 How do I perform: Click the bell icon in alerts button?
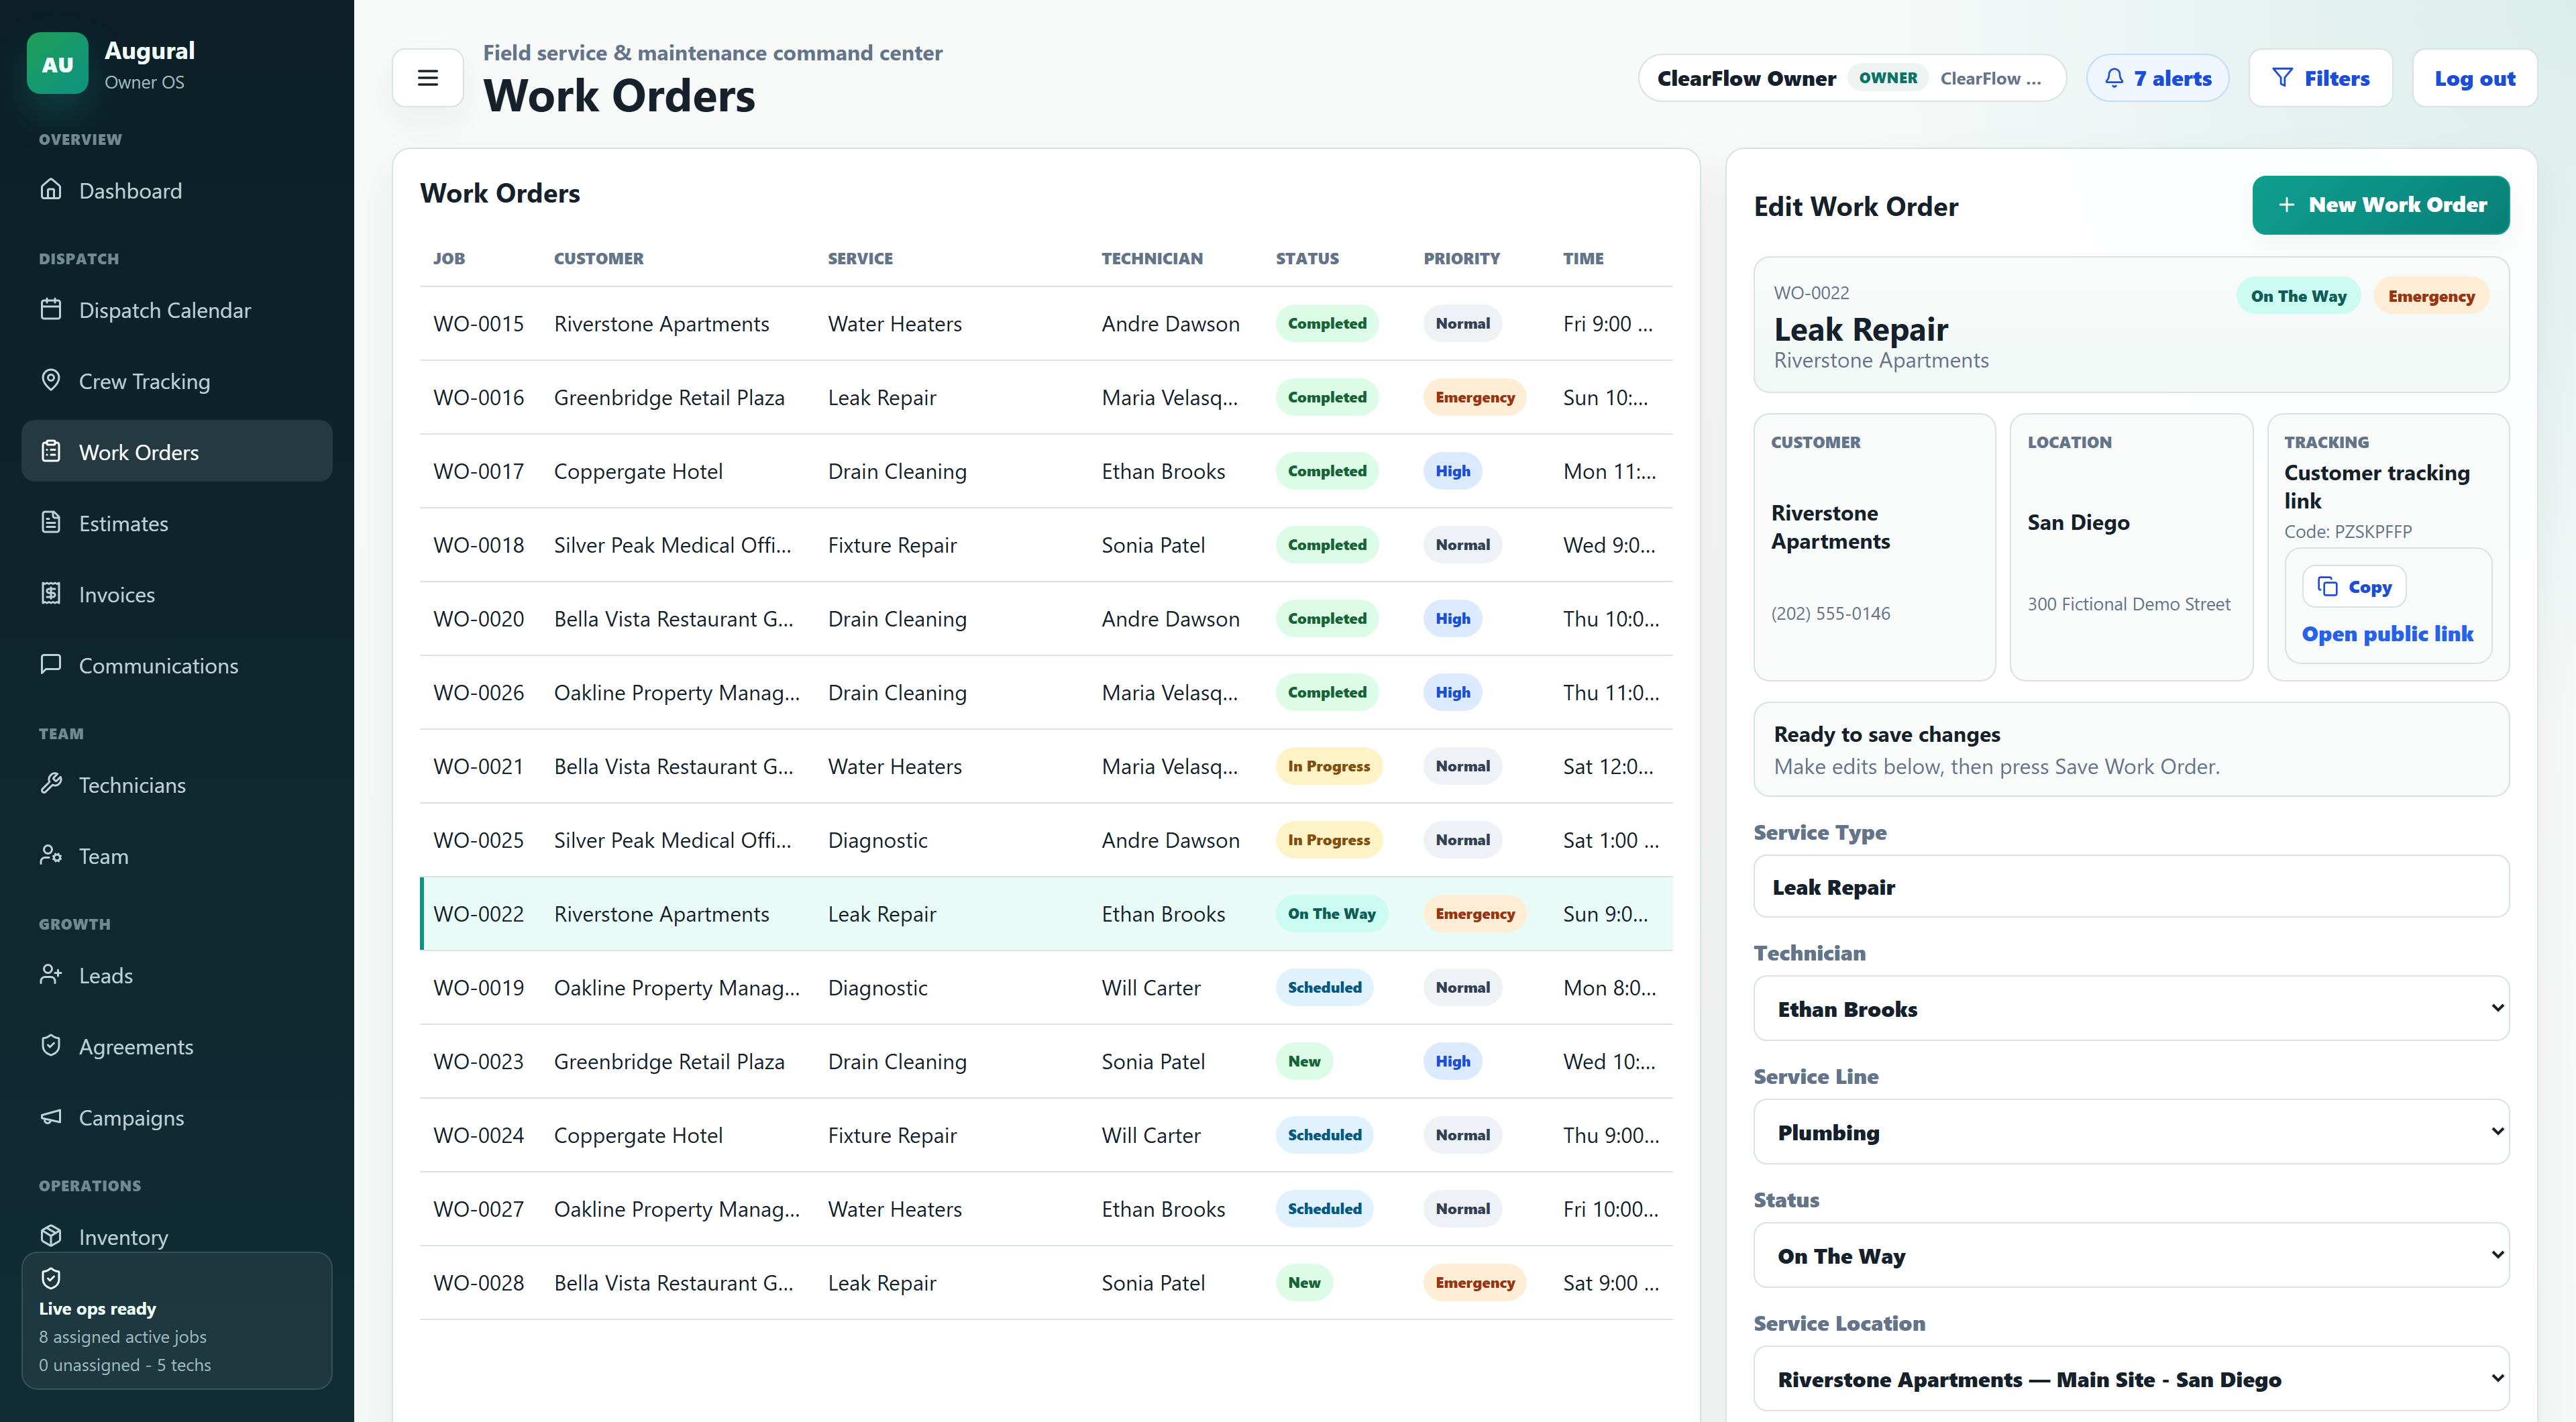point(2114,78)
